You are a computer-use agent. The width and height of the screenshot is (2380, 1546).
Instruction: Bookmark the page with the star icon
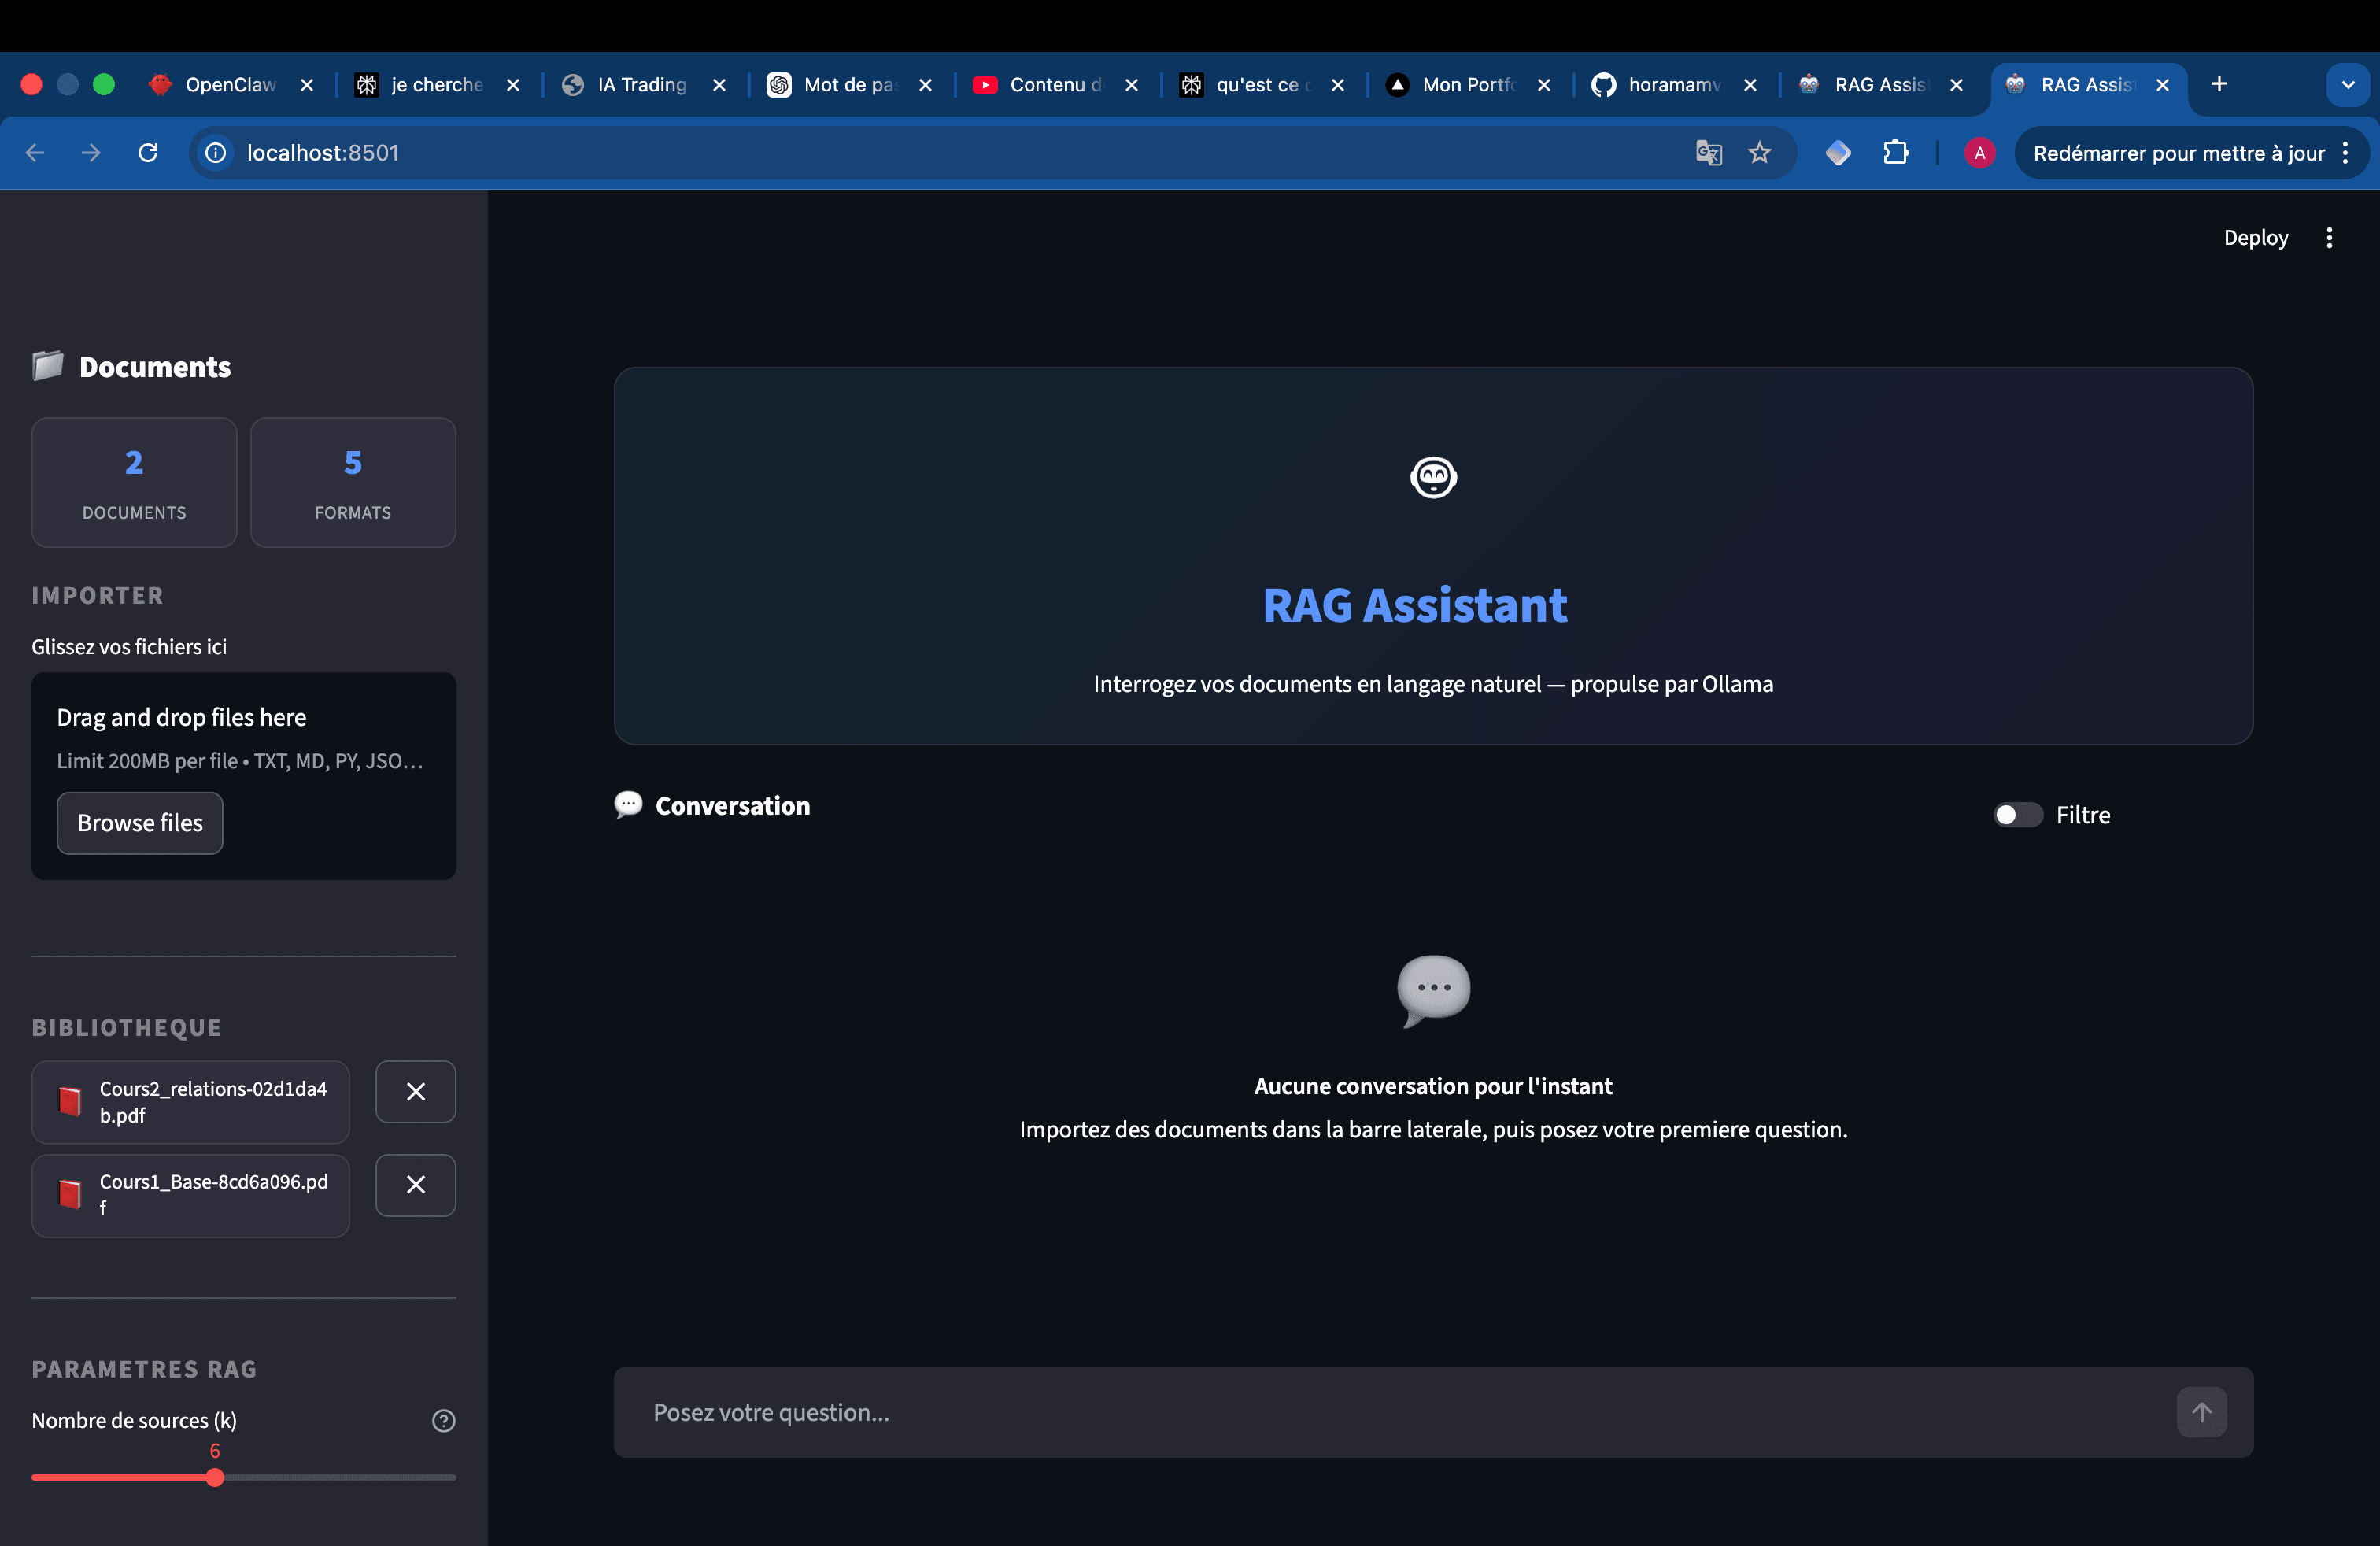pos(1760,152)
